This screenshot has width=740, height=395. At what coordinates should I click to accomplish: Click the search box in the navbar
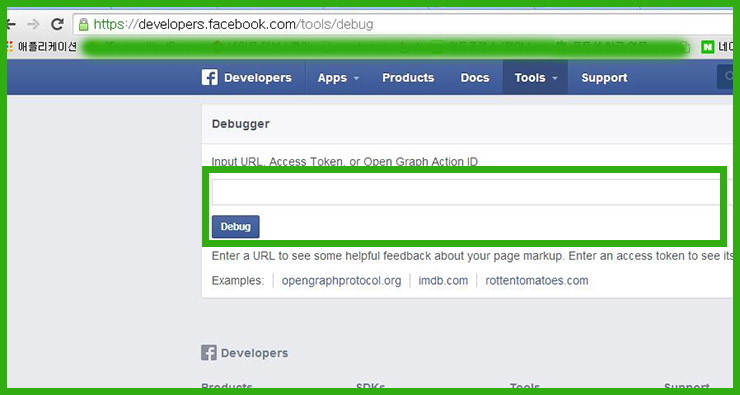(x=725, y=77)
